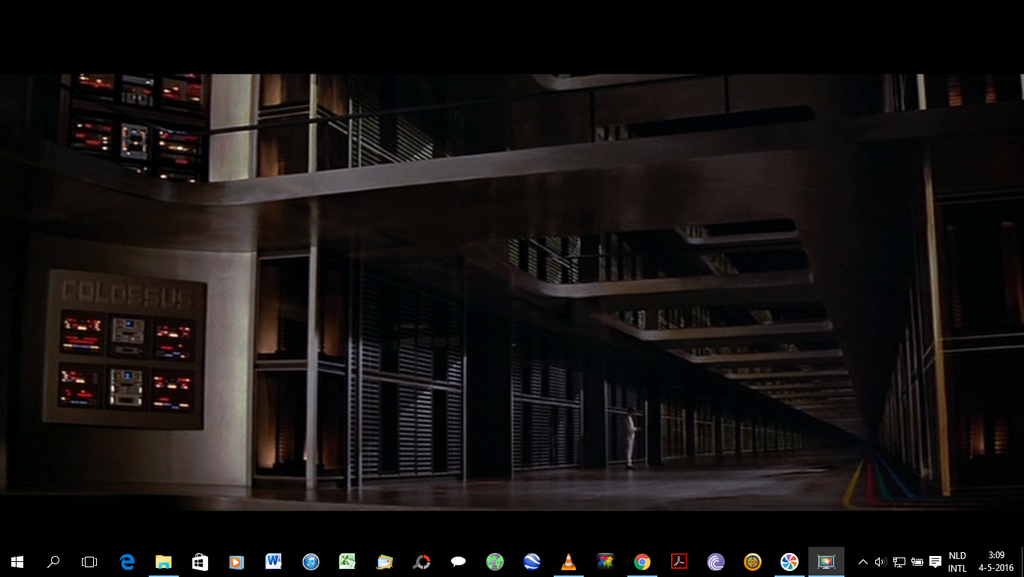Open Microsoft Word from the taskbar
This screenshot has height=577, width=1024.
[x=273, y=561]
